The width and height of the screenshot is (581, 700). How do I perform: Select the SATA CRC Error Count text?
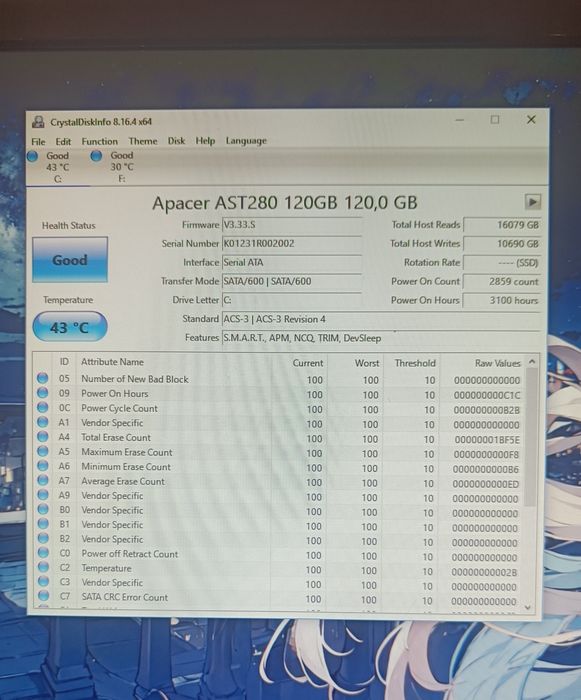point(125,597)
